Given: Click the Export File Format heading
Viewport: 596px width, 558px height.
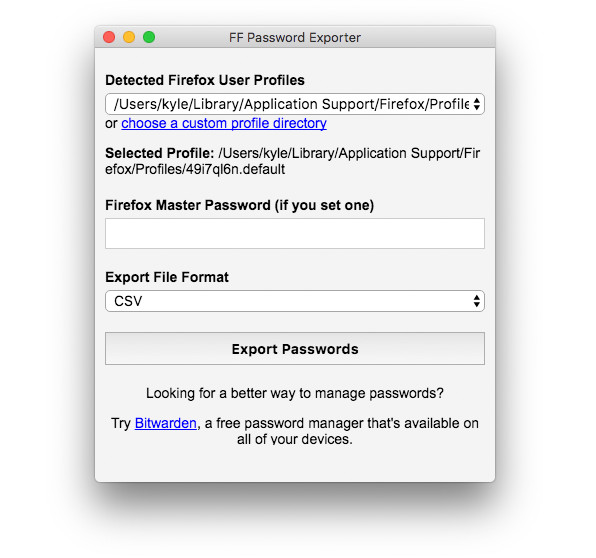Looking at the screenshot, I should (167, 277).
